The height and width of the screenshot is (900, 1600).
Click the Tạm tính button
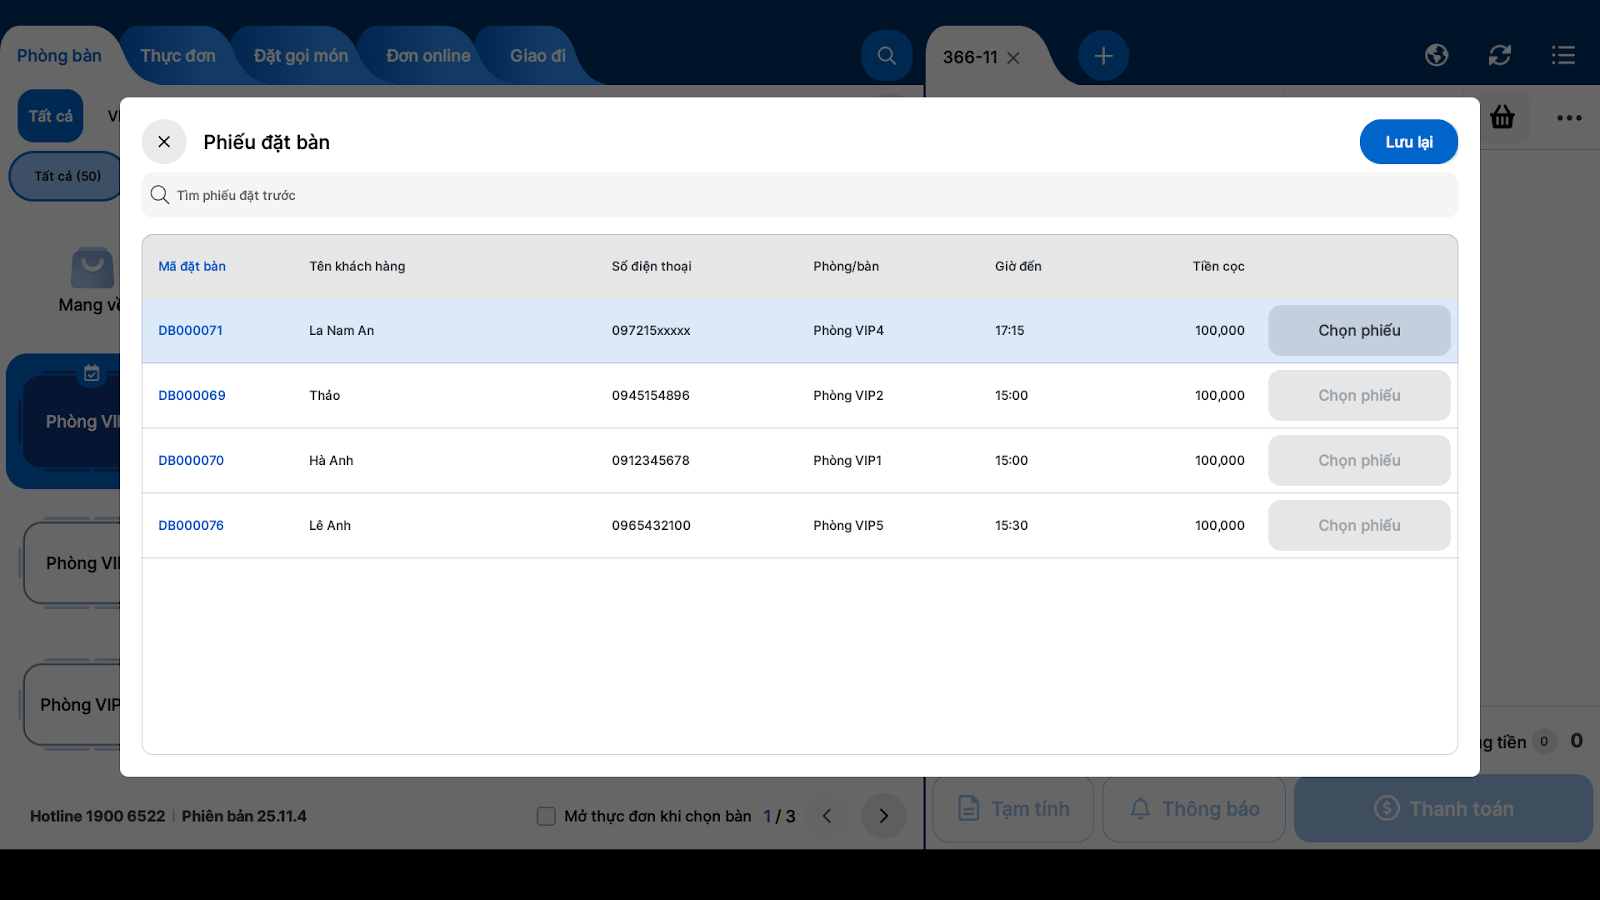pyautogui.click(x=1013, y=808)
